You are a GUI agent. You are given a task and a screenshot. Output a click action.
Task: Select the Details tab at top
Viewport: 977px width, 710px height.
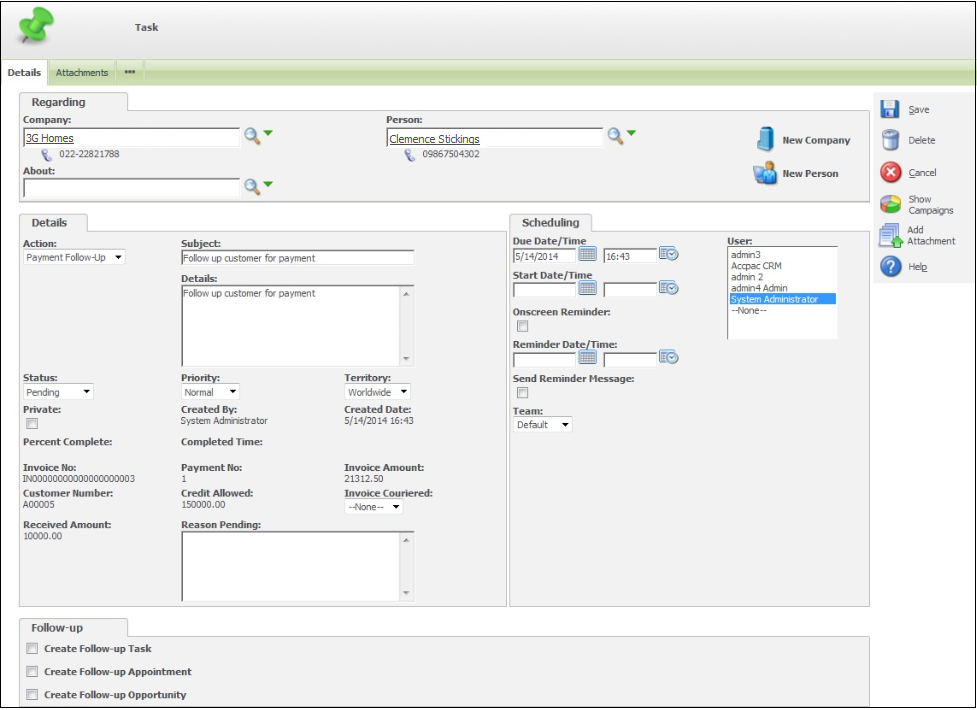tap(24, 73)
